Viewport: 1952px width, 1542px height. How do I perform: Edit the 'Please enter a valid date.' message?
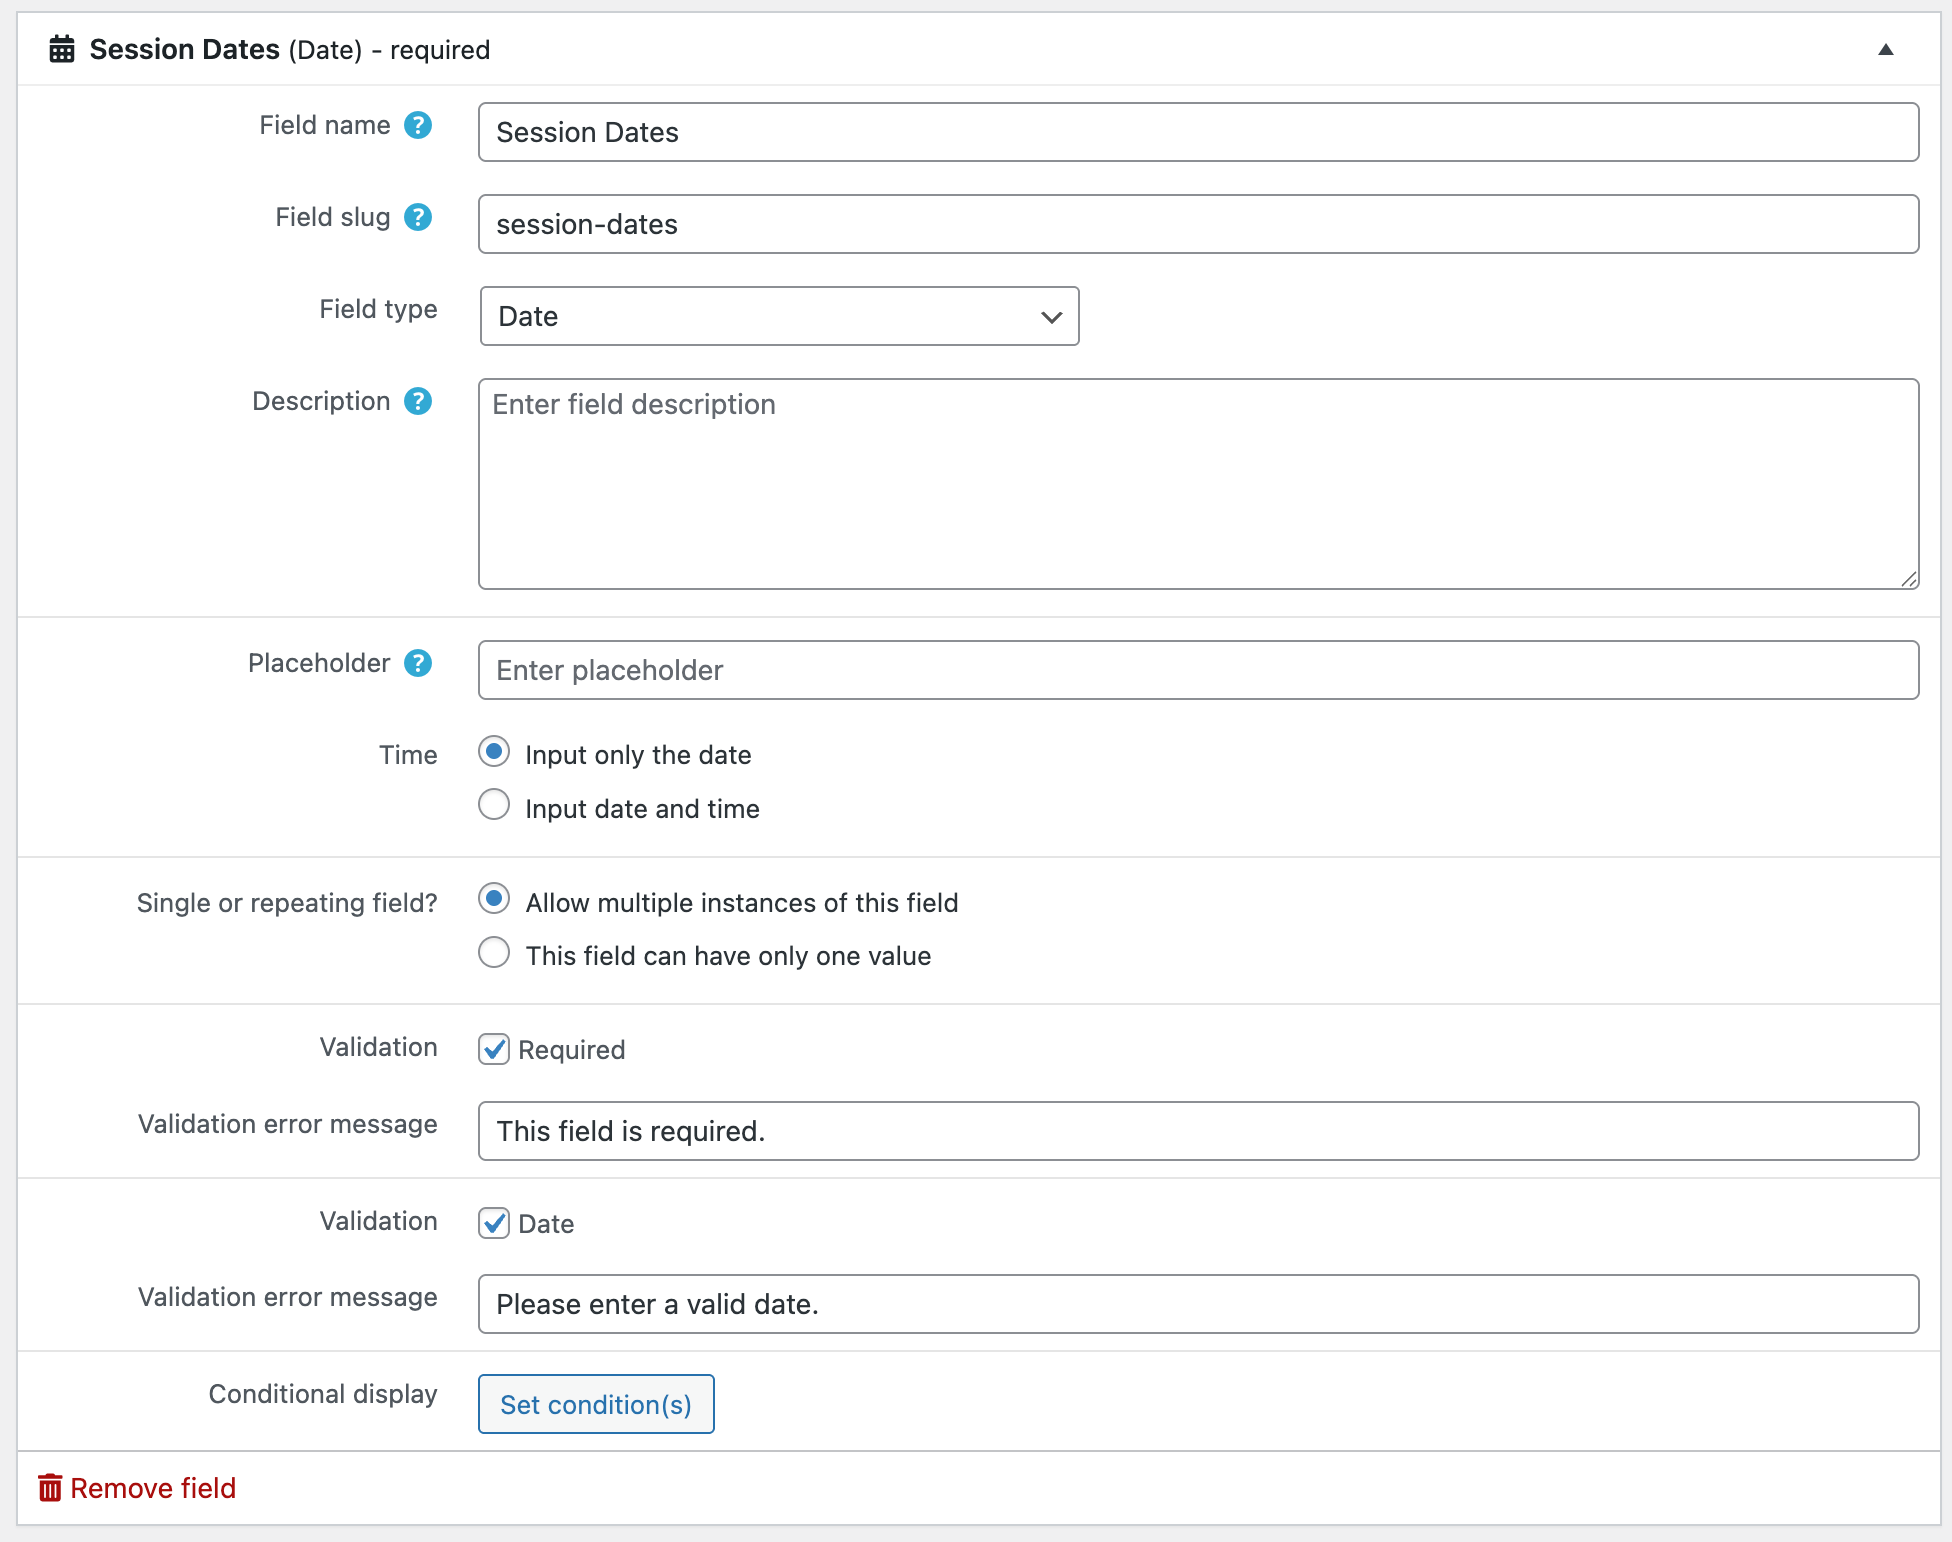[x=1198, y=1304]
